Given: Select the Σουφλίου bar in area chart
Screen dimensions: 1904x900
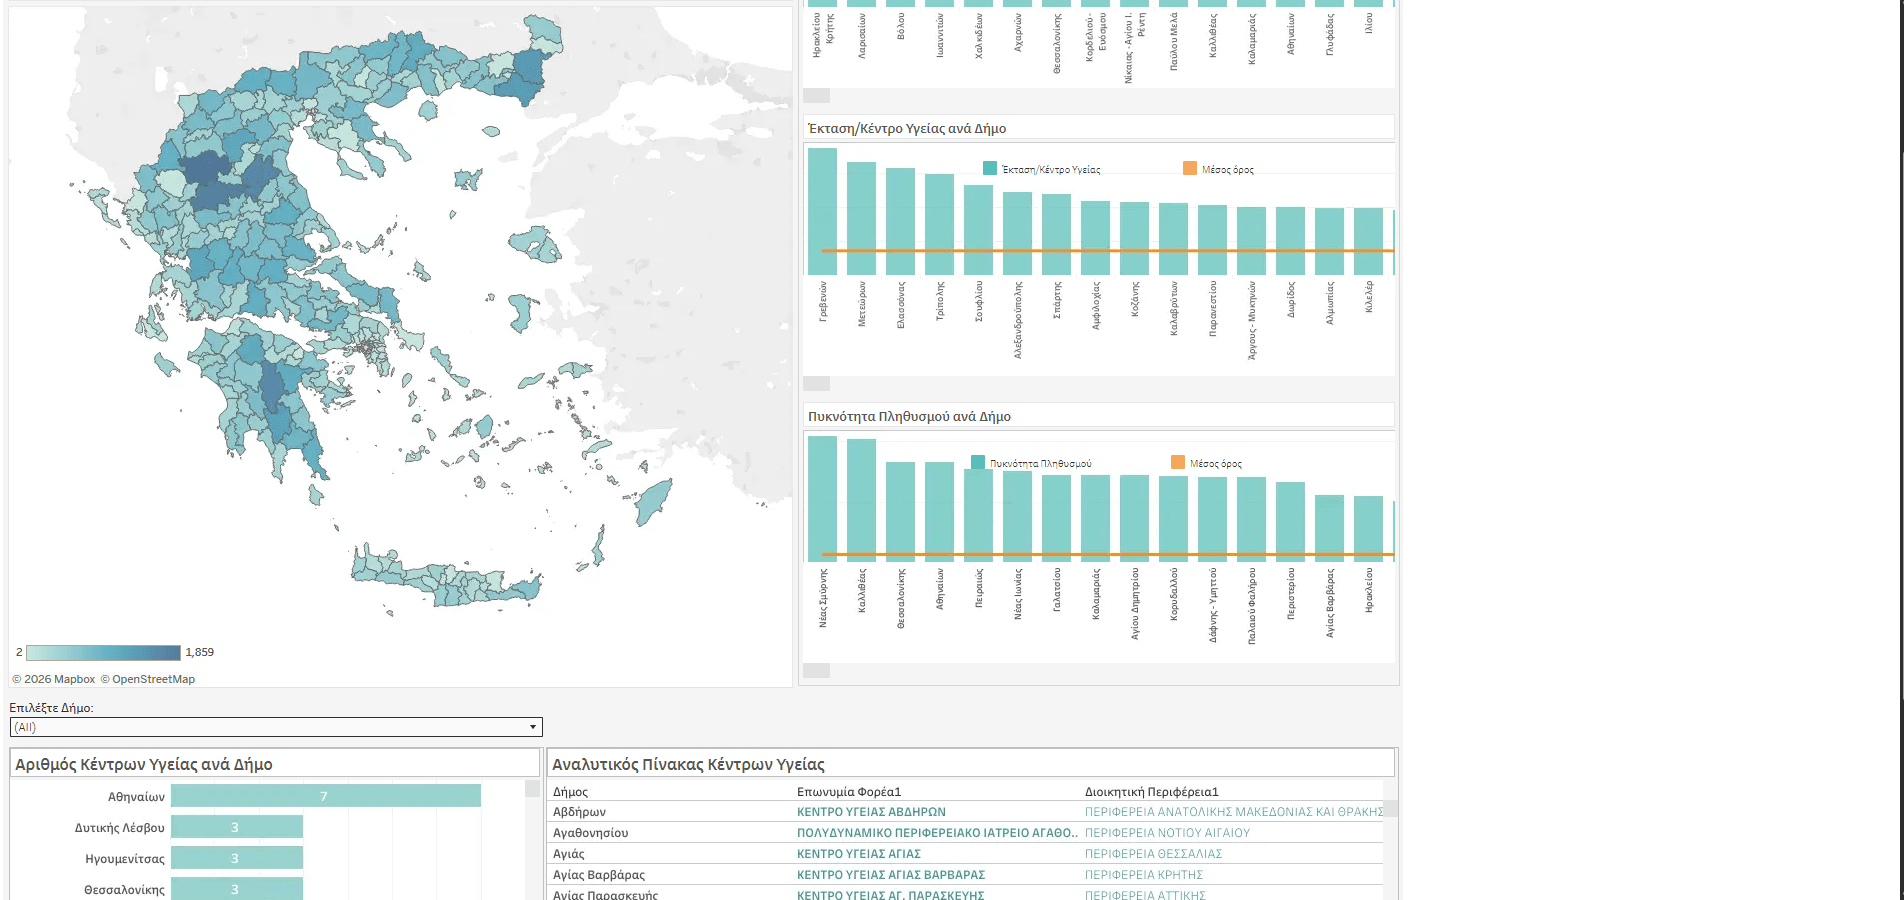Looking at the screenshot, I should tap(978, 230).
